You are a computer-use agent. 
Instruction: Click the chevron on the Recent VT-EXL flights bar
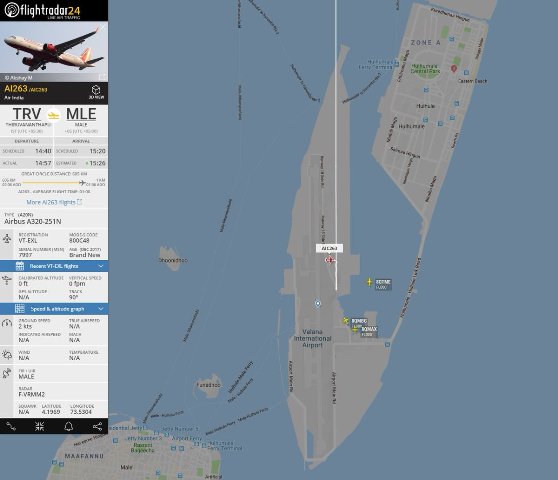pos(101,266)
